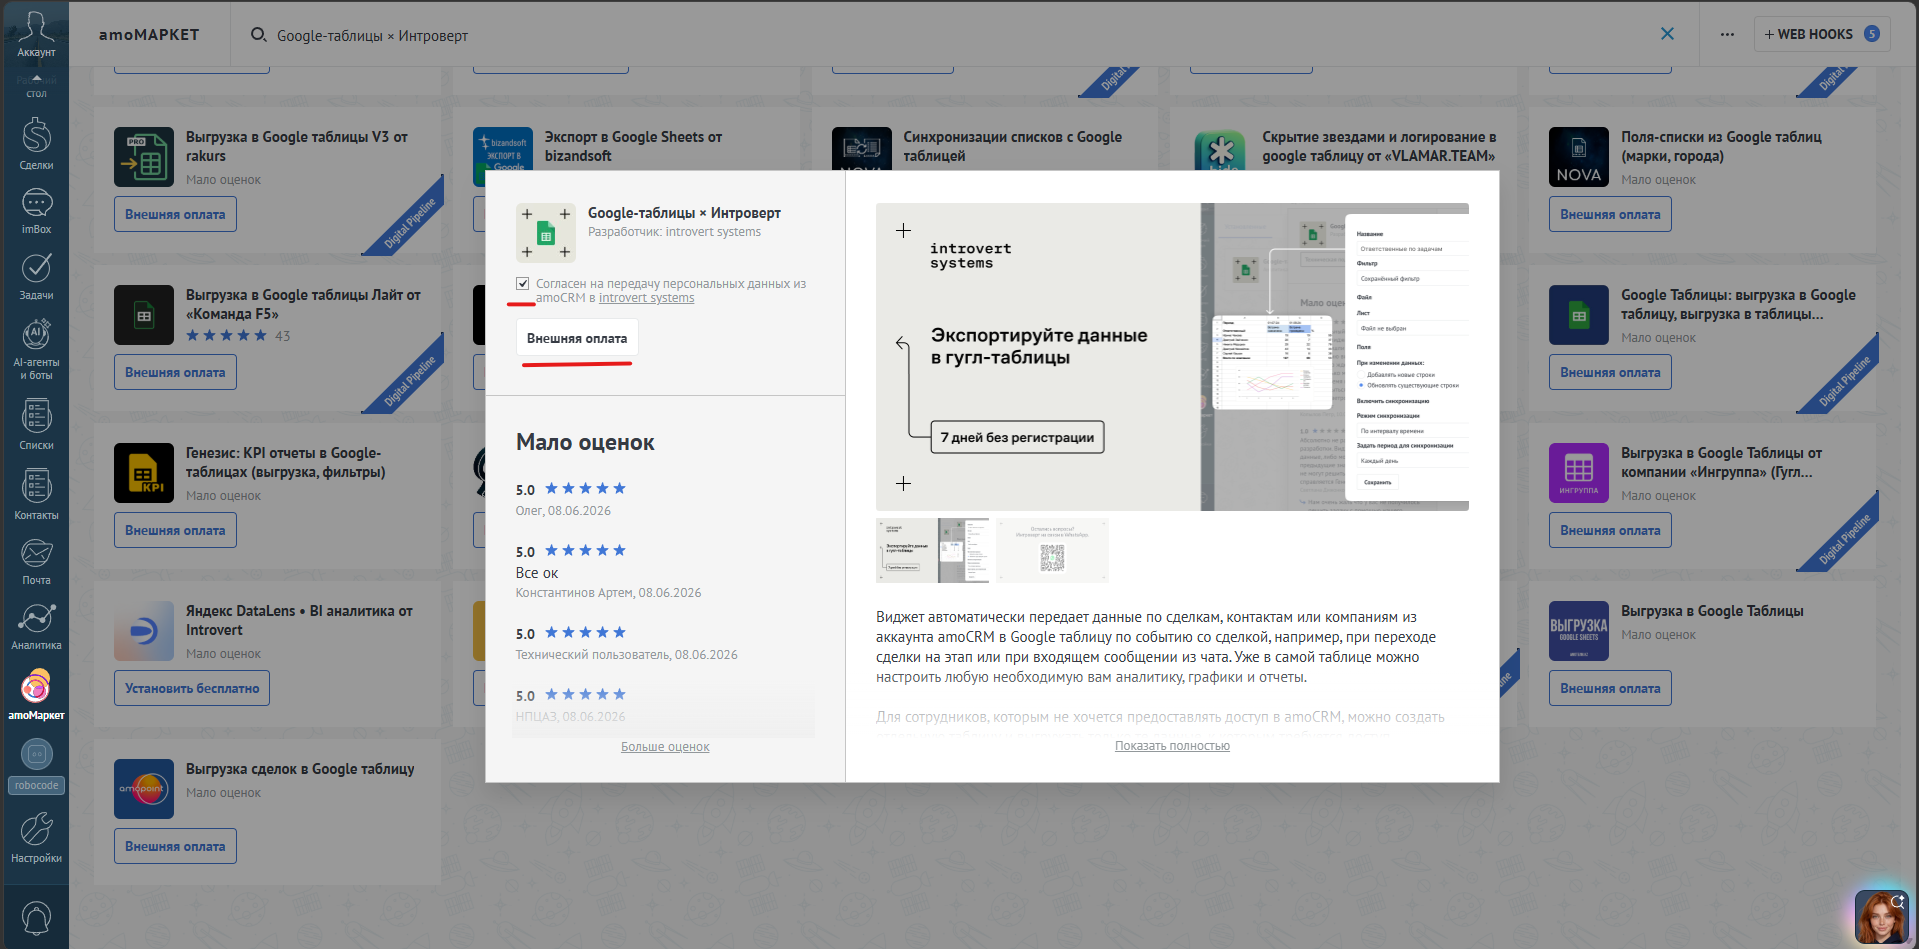Select amoМаркет sidebar icon
The image size is (1919, 949).
point(36,694)
